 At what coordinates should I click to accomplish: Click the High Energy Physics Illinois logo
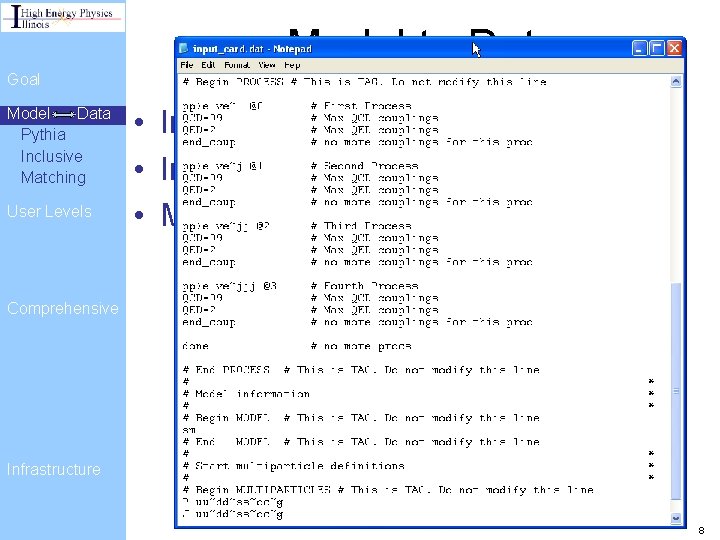[62, 17]
